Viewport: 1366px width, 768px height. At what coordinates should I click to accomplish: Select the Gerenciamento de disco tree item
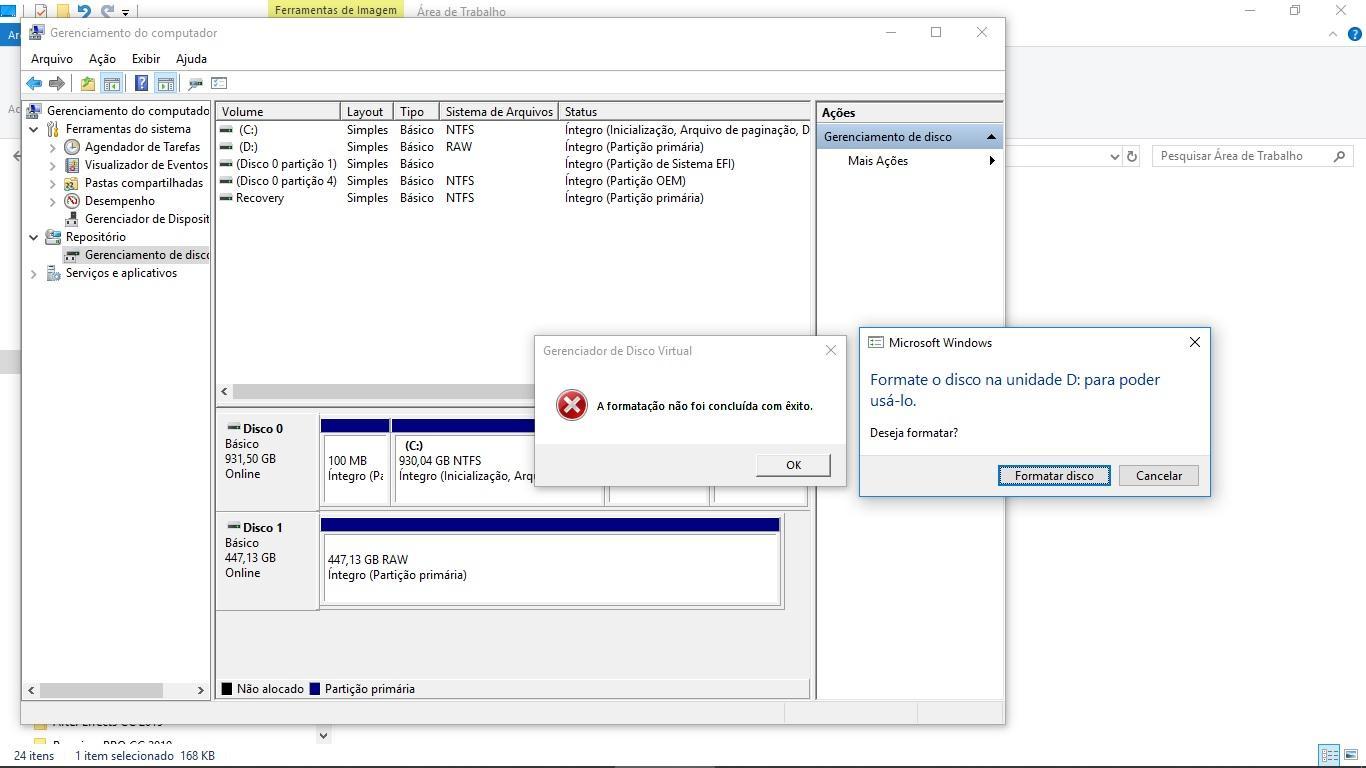pyautogui.click(x=137, y=255)
